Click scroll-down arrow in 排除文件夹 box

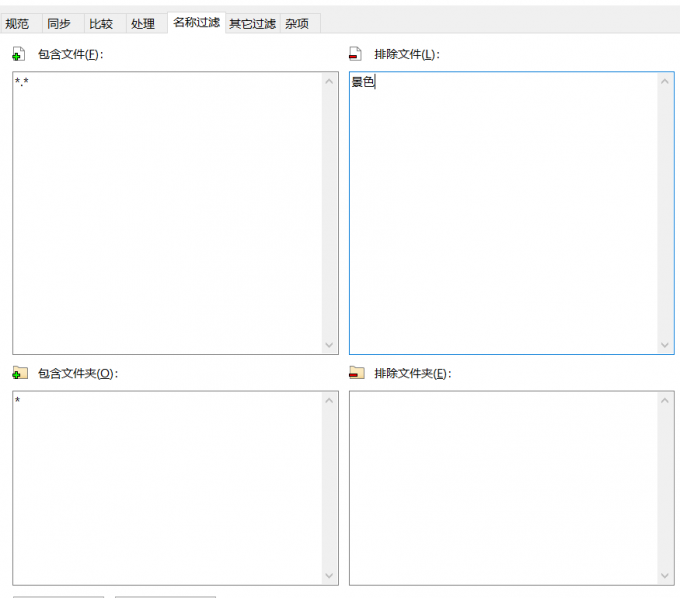click(666, 576)
